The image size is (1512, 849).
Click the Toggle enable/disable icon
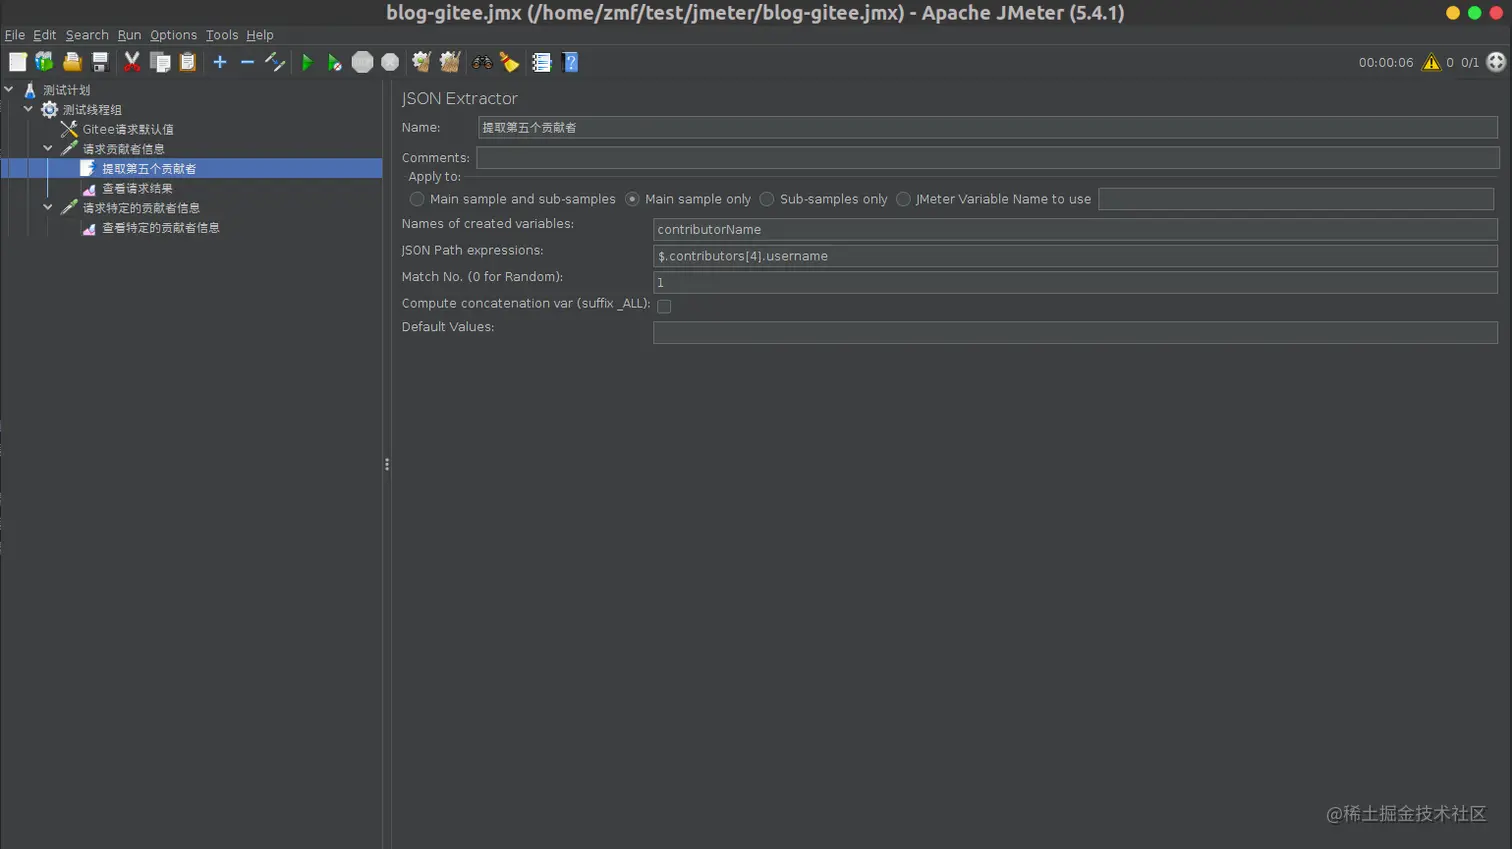coord(275,62)
